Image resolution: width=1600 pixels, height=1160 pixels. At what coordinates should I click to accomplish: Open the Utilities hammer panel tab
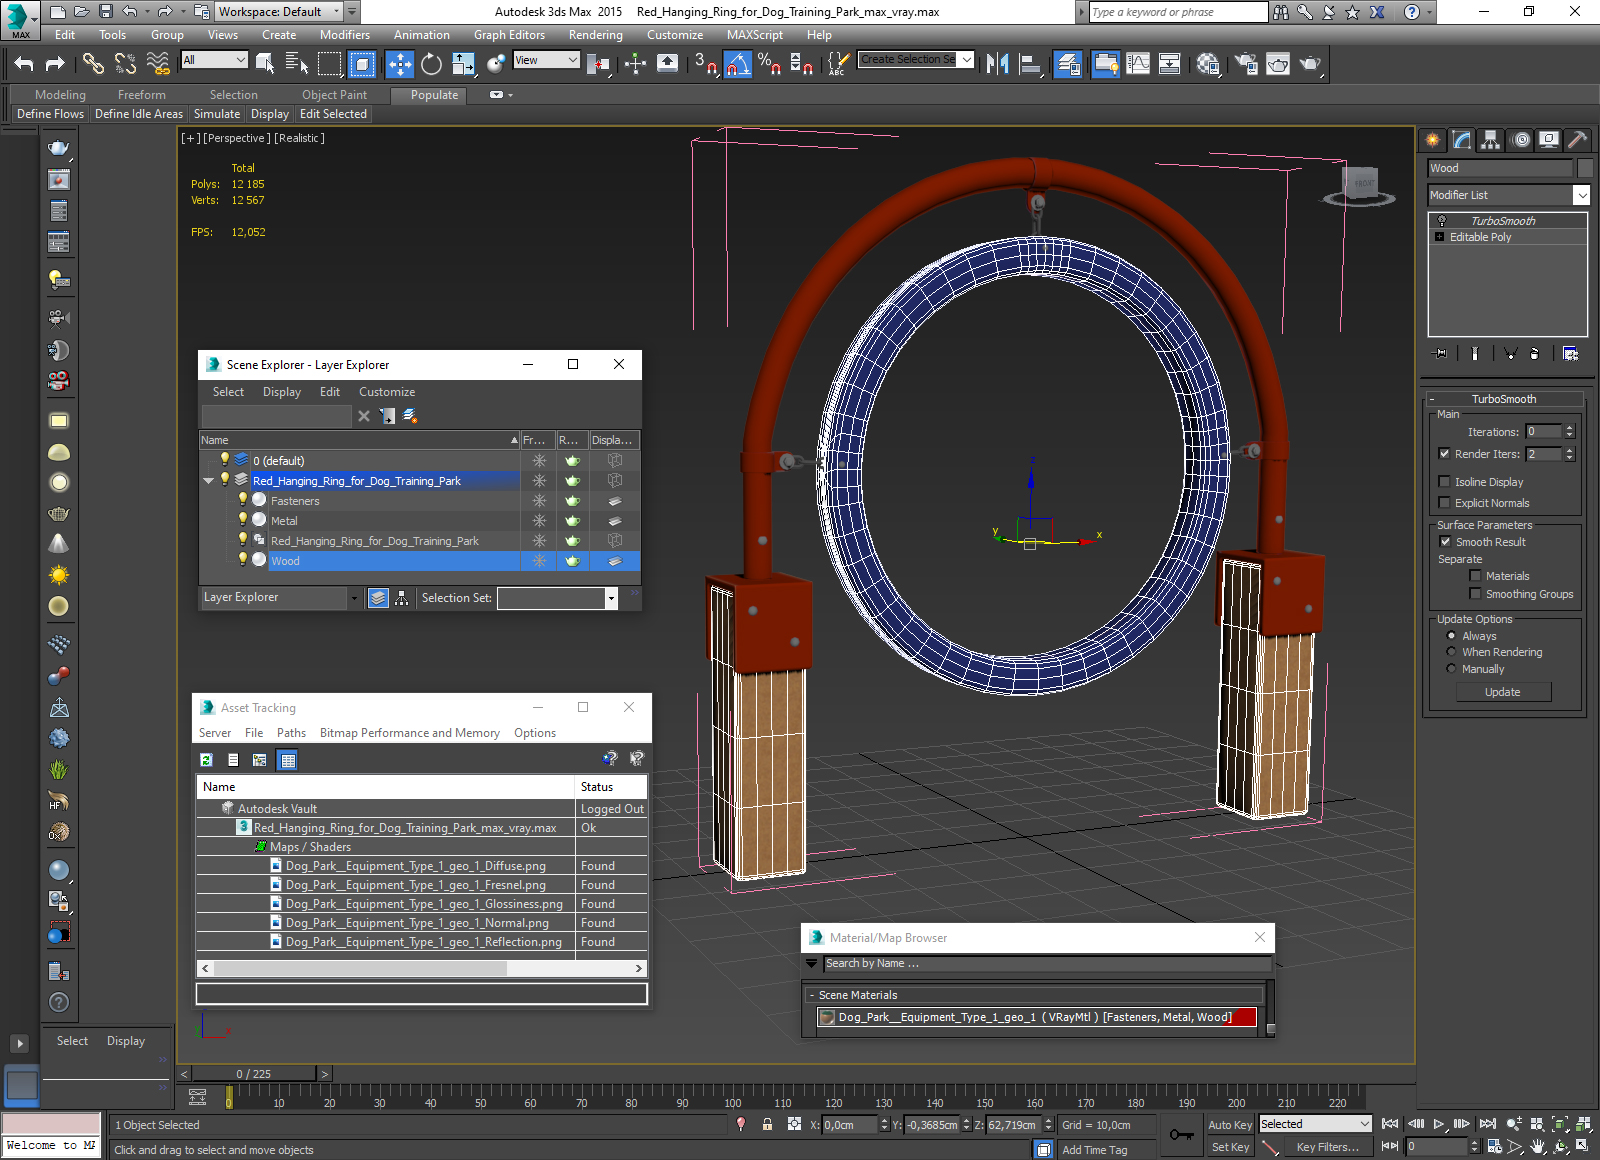1578,140
